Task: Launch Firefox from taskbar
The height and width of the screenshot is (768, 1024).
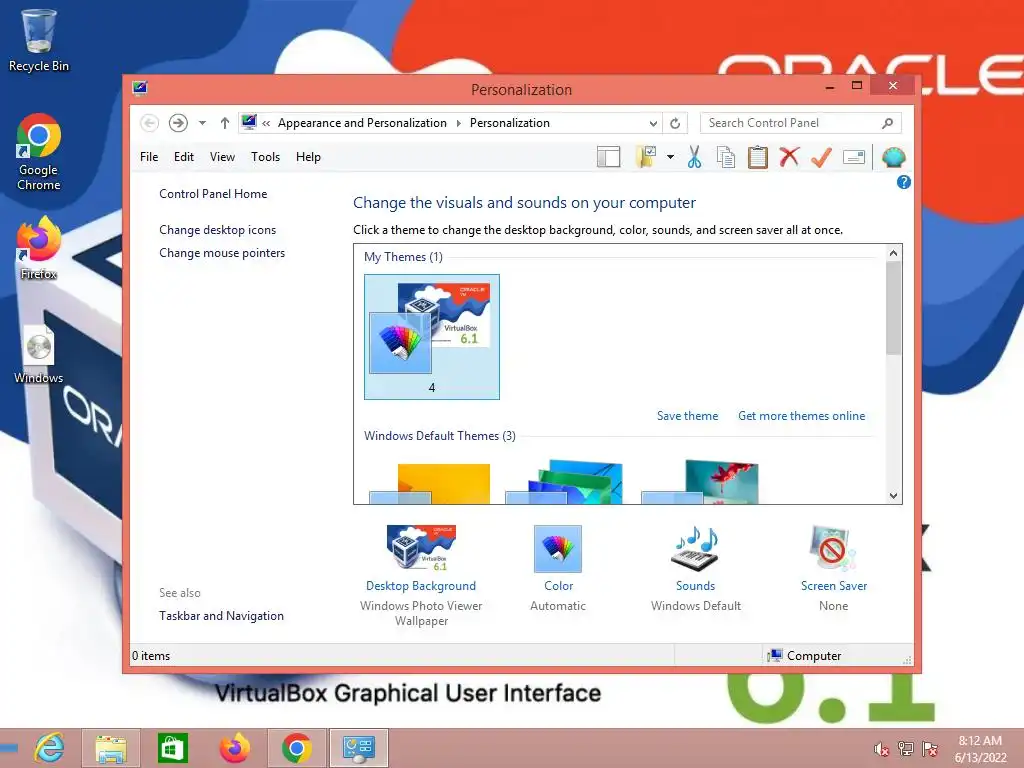Action: pos(234,748)
